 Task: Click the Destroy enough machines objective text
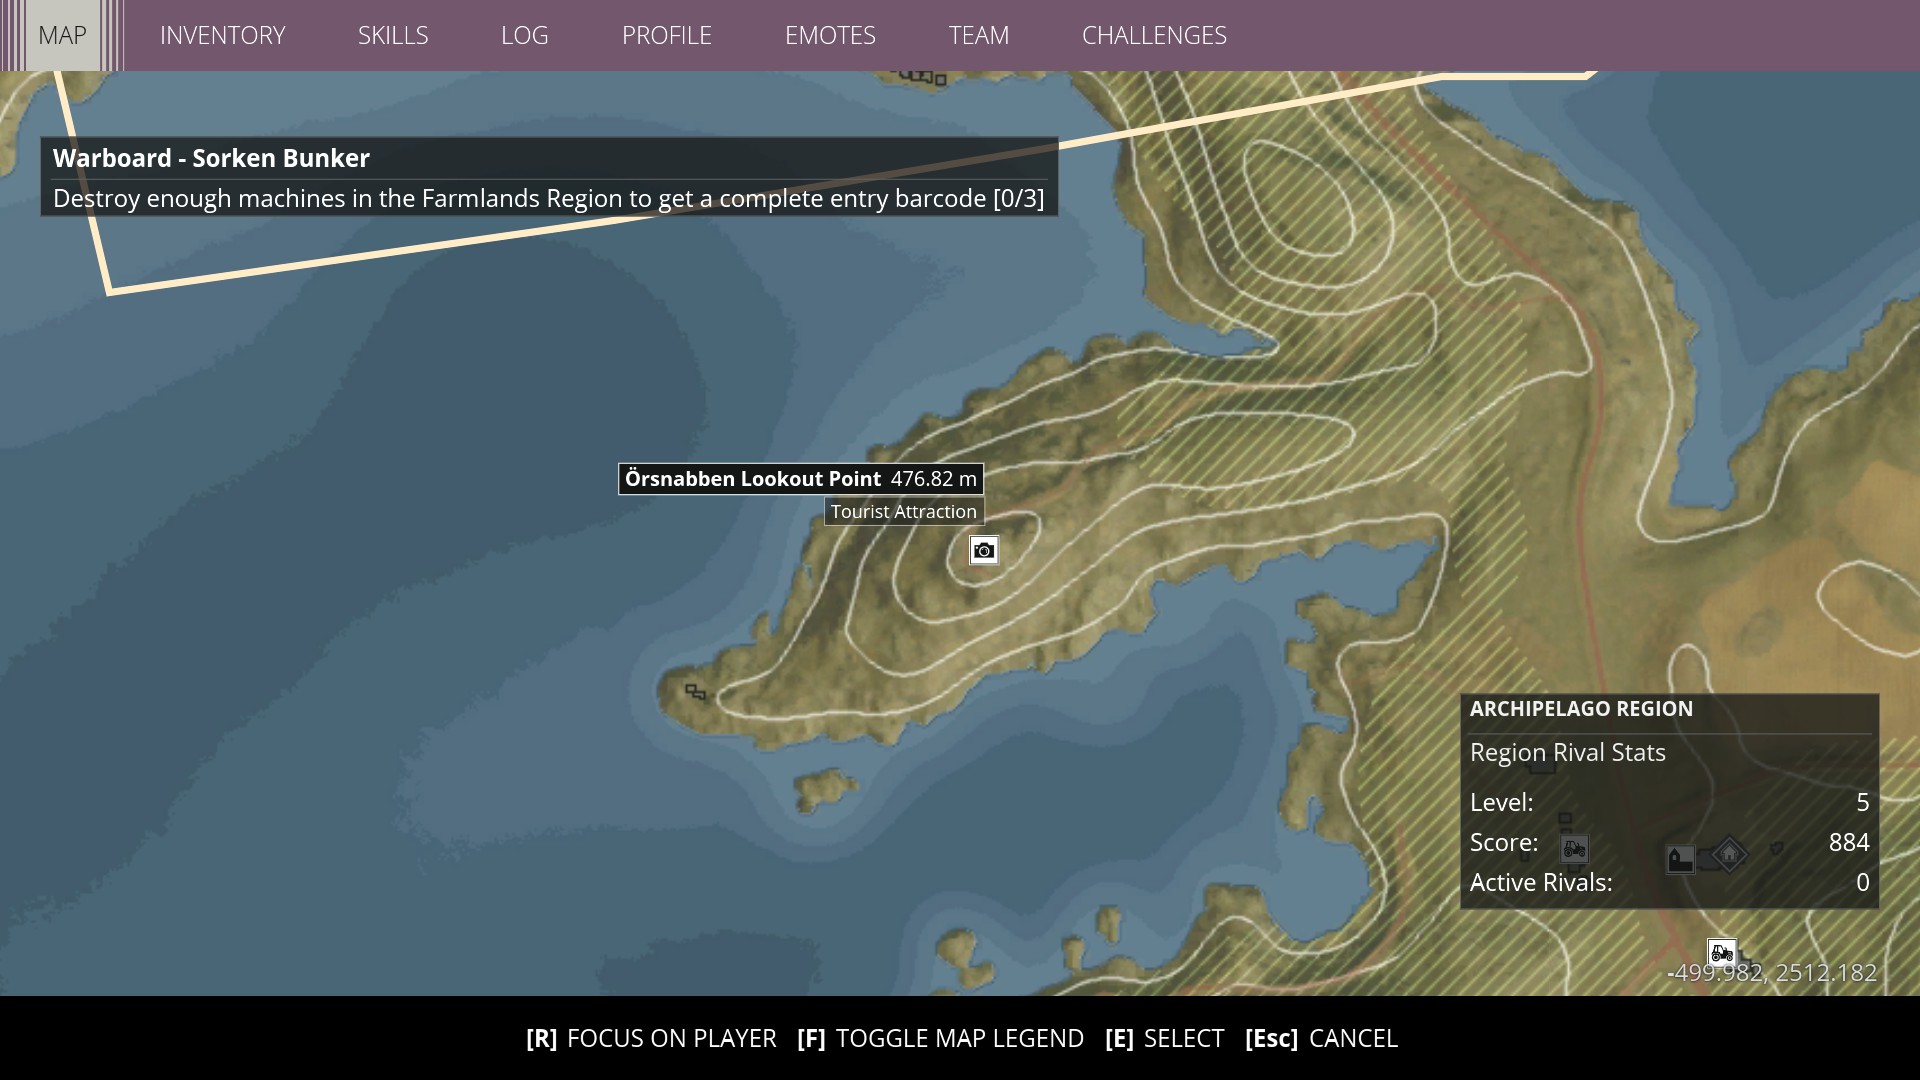tap(548, 198)
